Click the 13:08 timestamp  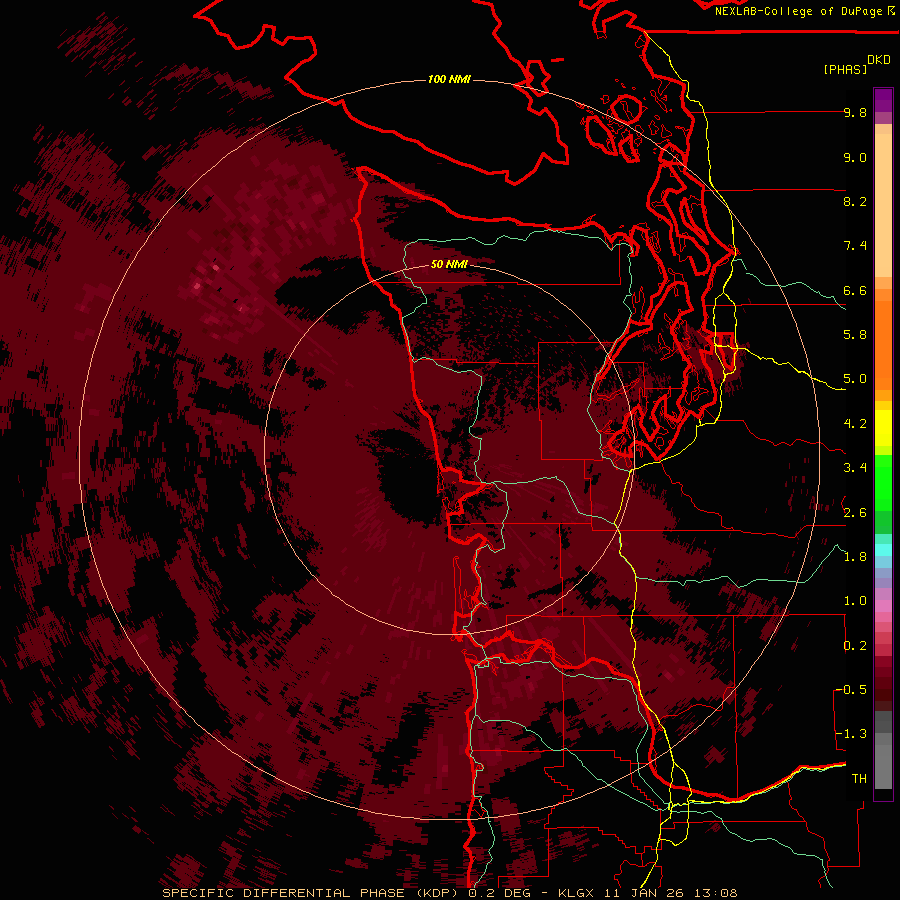716,893
